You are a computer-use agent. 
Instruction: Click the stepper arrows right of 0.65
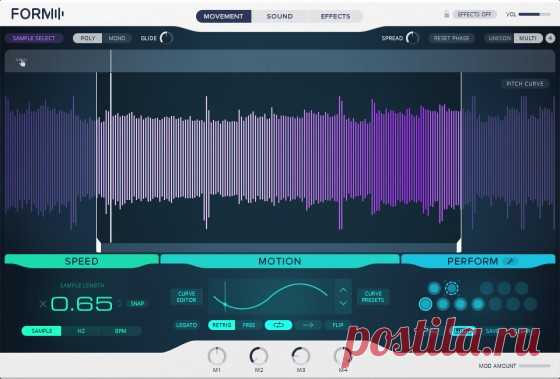120,304
